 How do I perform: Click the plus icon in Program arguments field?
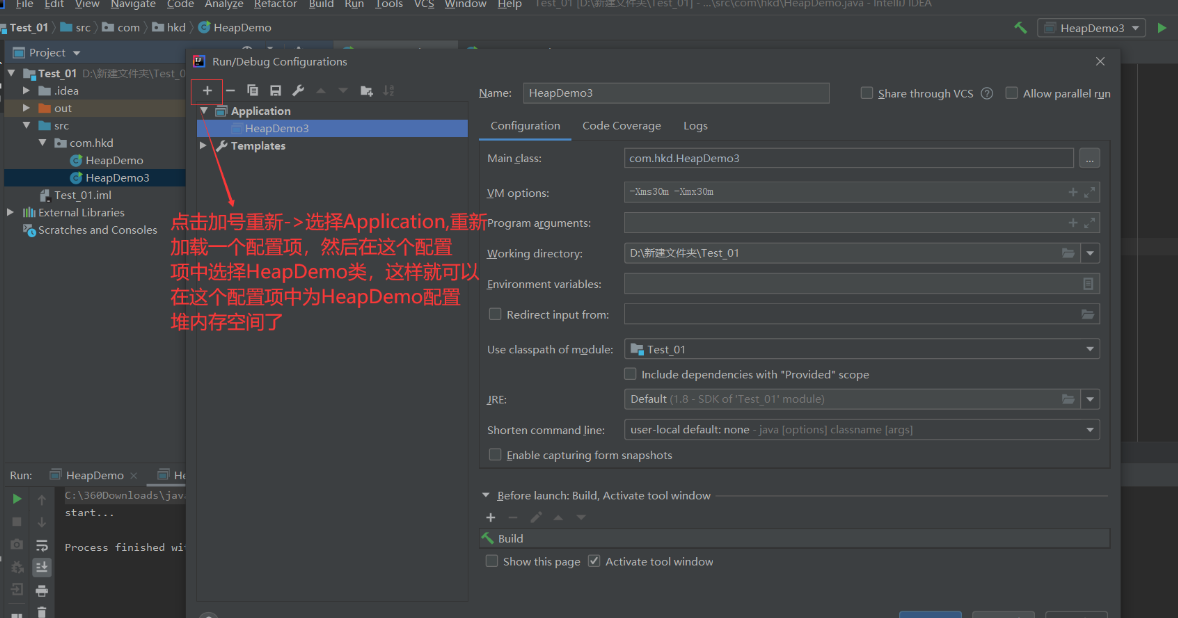click(1073, 223)
